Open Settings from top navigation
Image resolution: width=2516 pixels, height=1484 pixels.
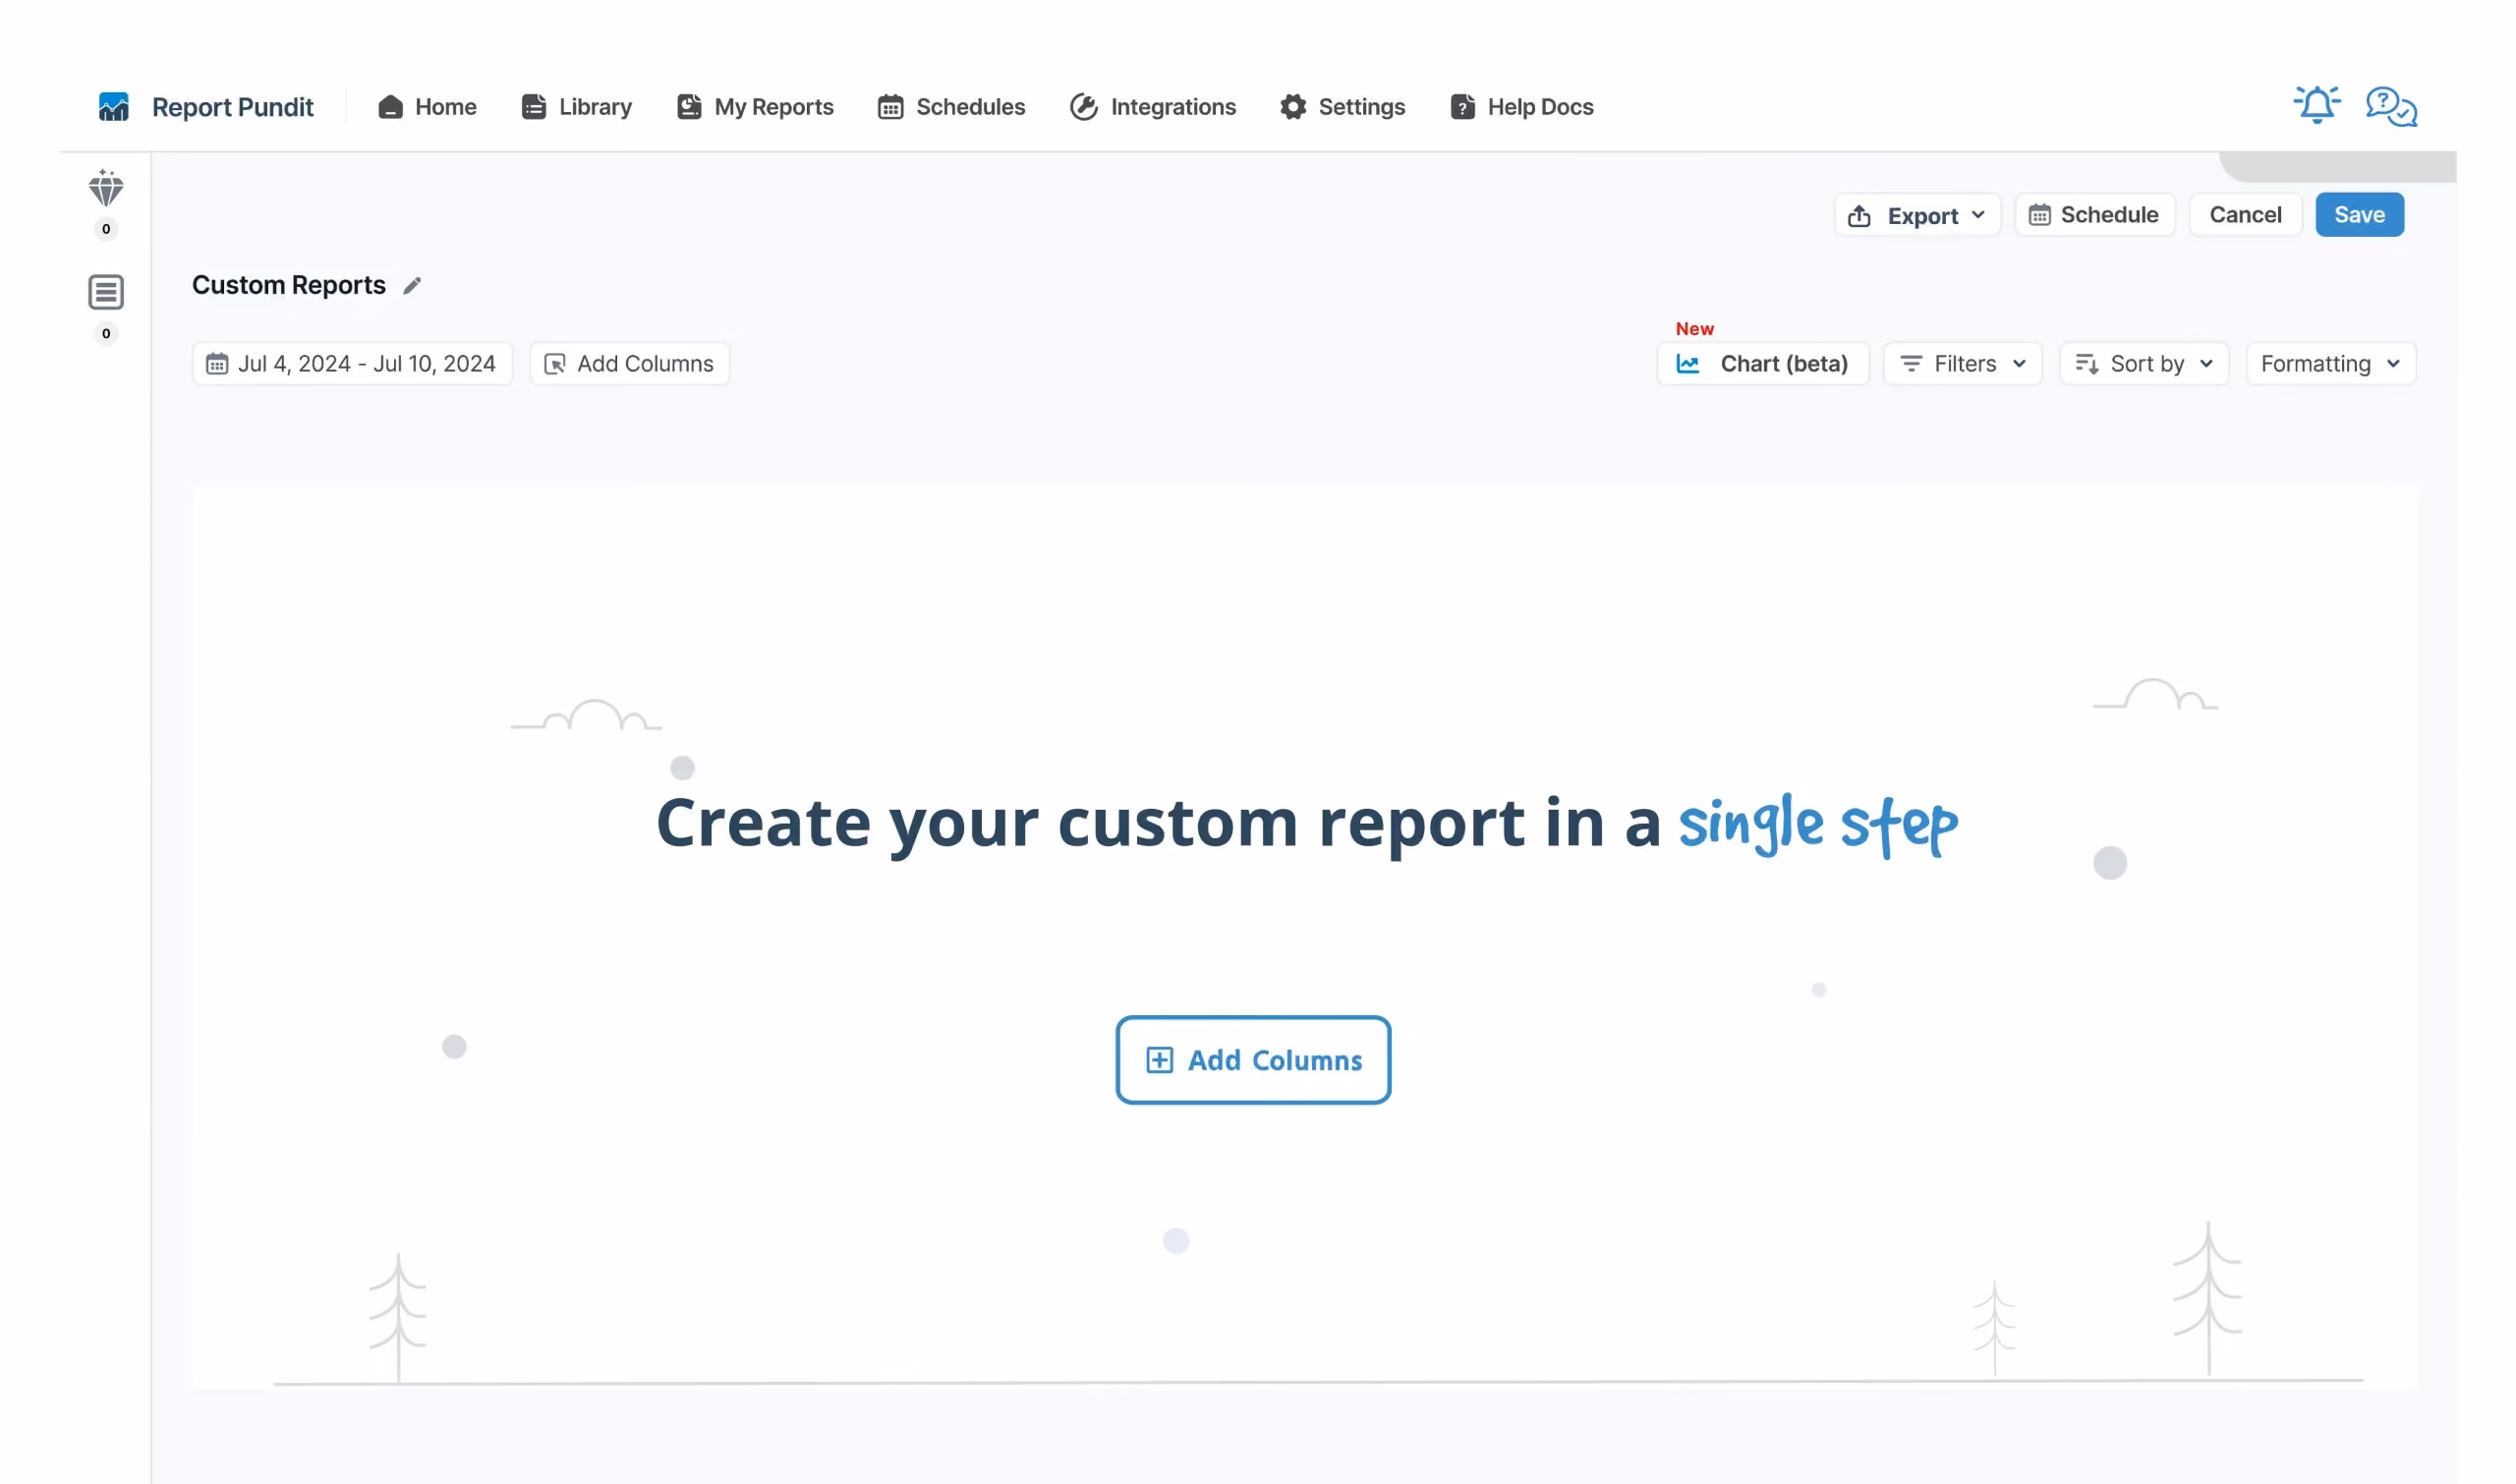(1343, 107)
